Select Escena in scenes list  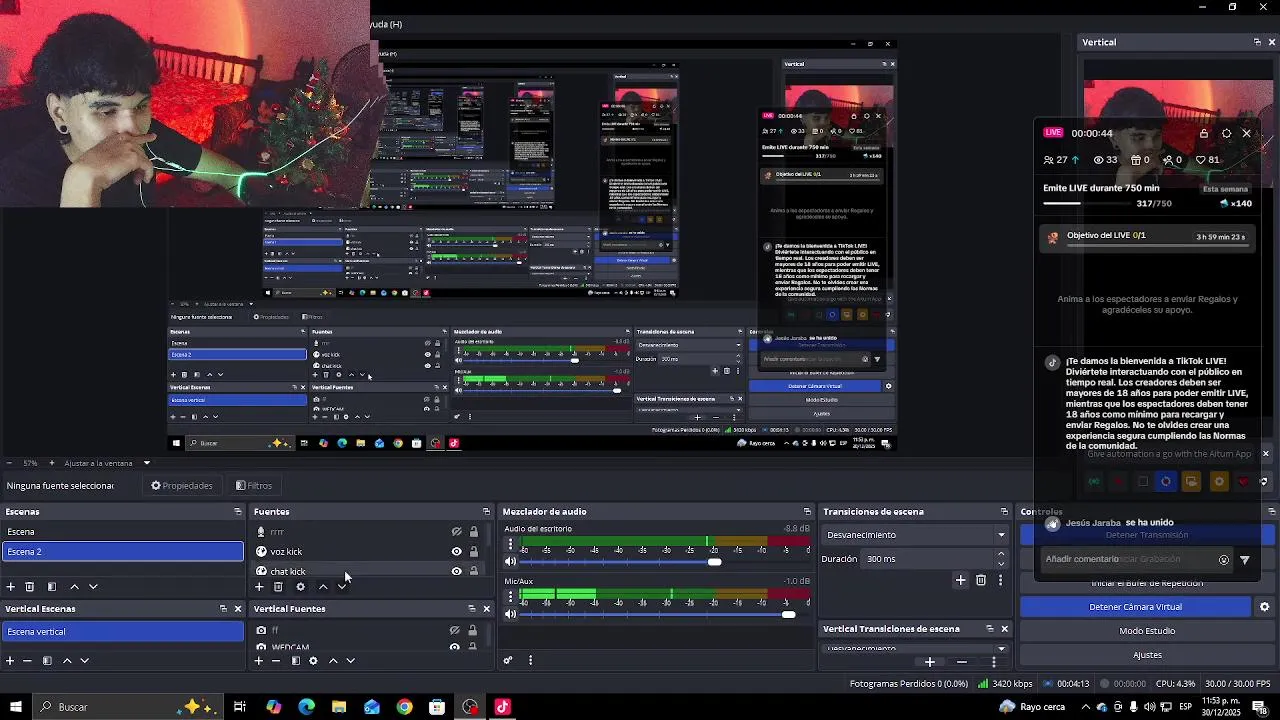tap(122, 532)
